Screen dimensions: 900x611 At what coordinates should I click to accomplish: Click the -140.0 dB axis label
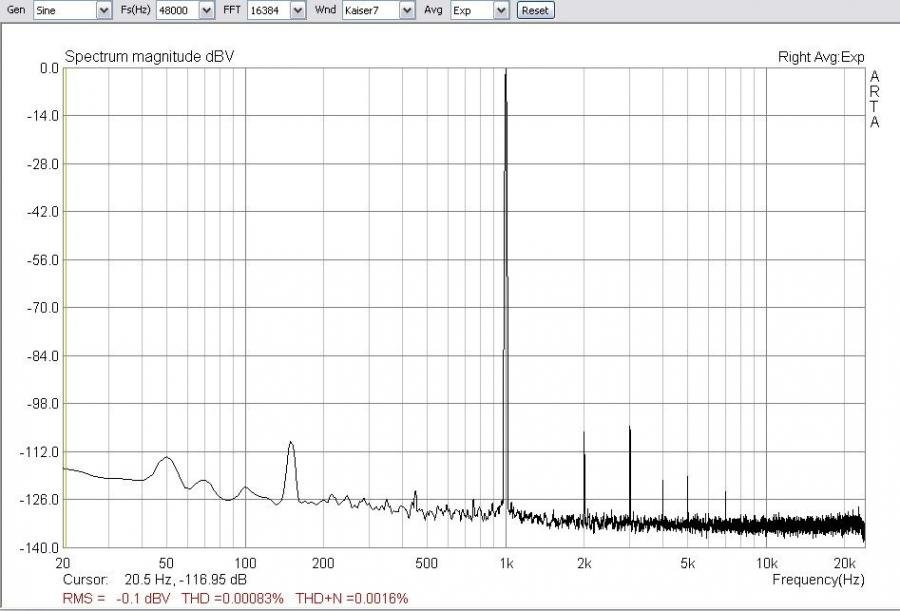click(x=40, y=548)
